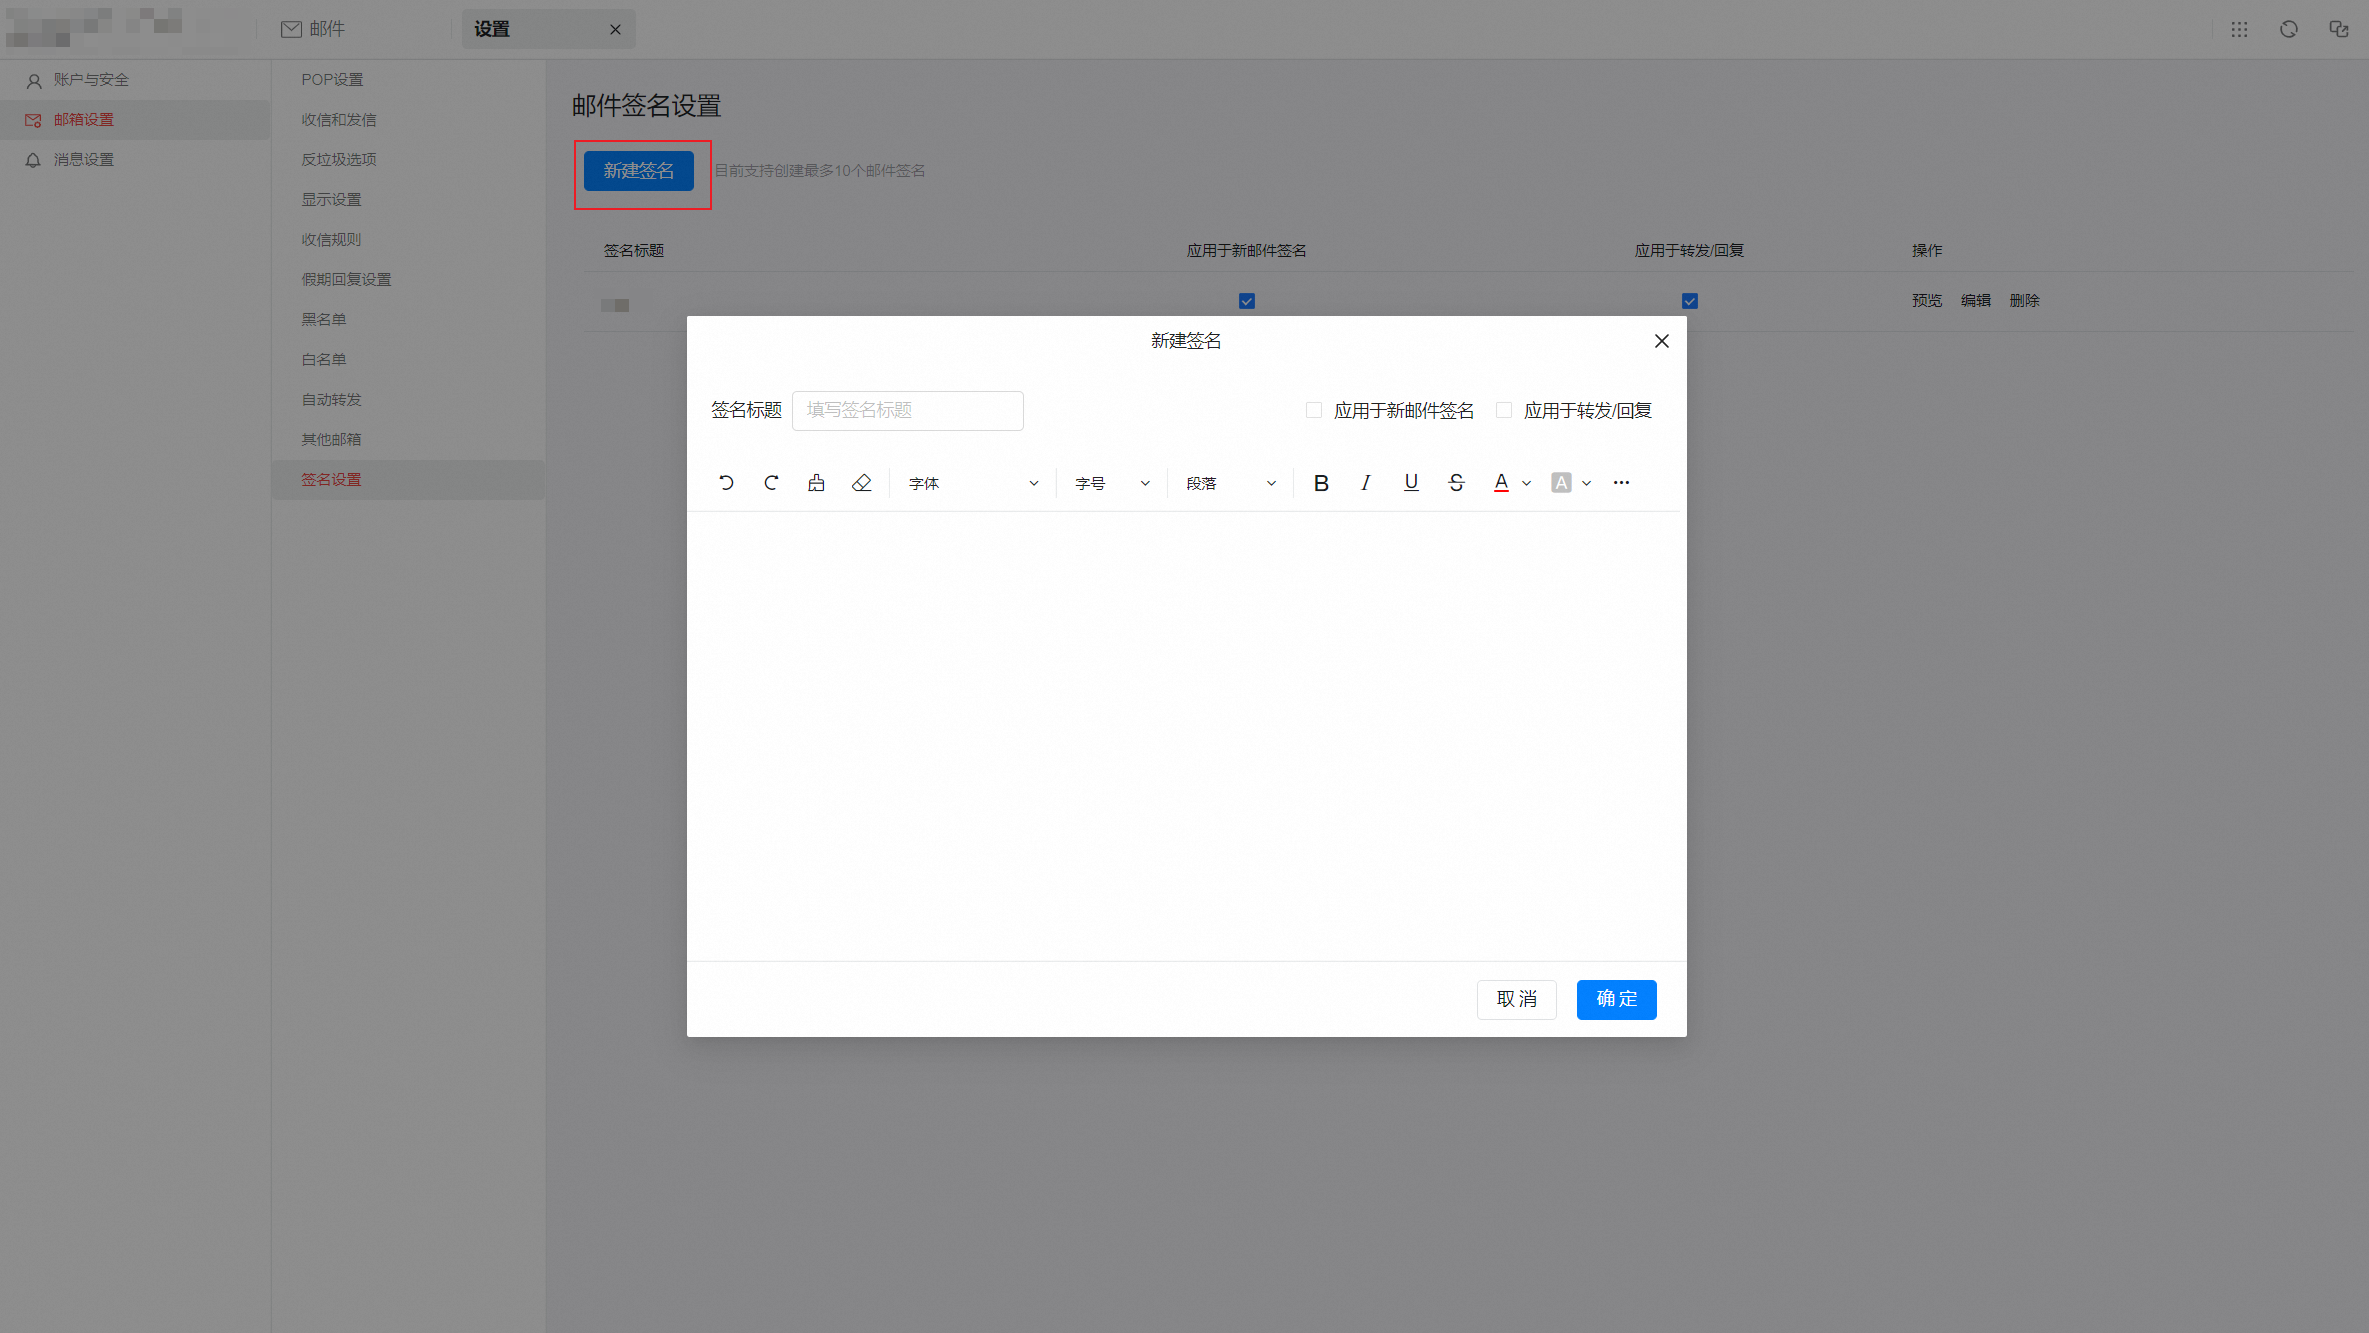2369x1333 pixels.
Task: Click the Strikethrough formatting icon
Action: pos(1455,482)
